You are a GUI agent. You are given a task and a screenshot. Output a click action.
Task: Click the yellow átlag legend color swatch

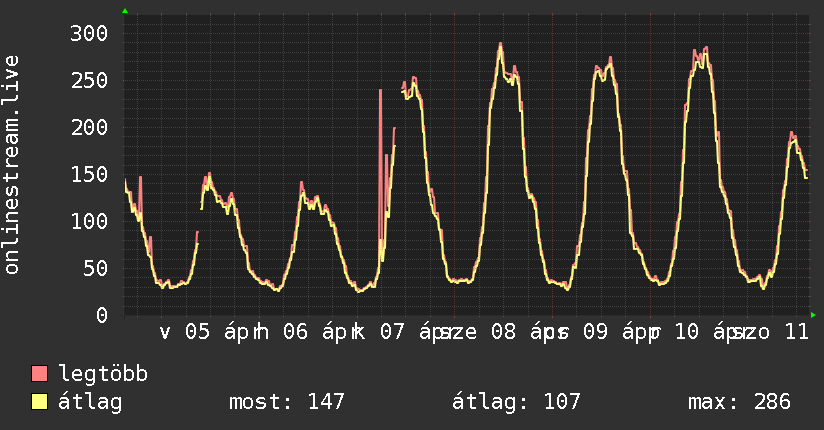click(39, 402)
